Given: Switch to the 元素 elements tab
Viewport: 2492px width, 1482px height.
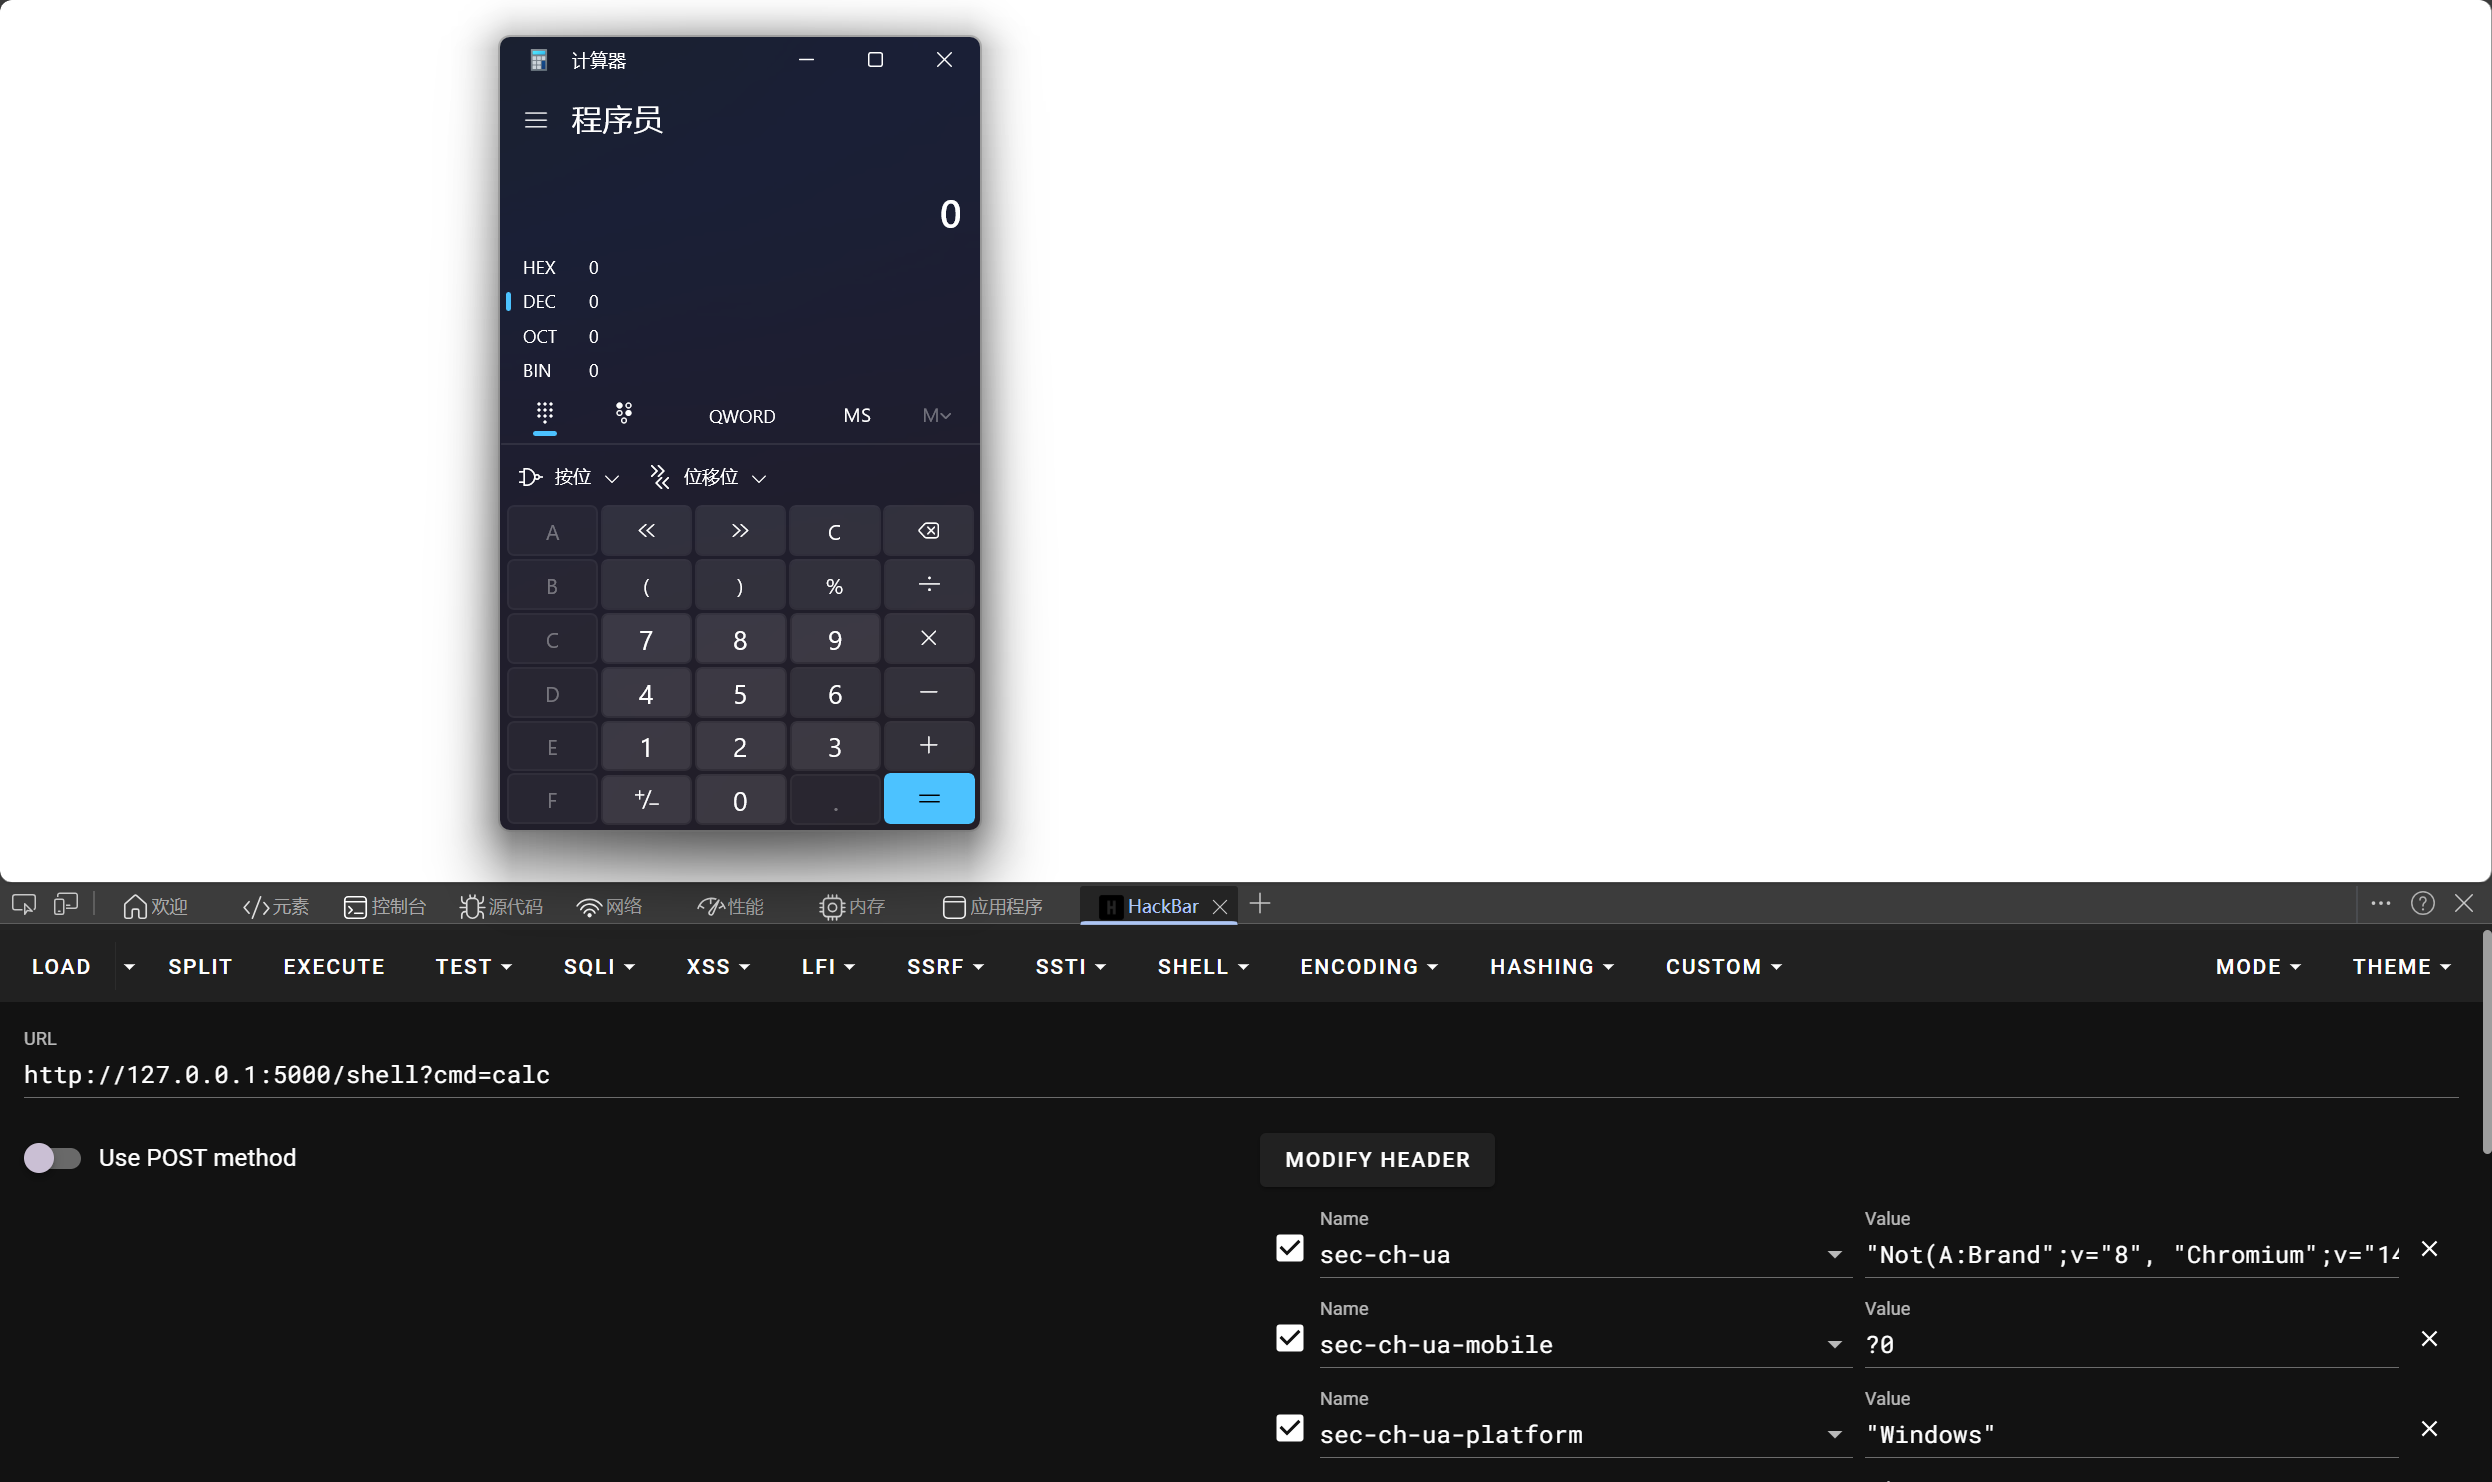Looking at the screenshot, I should point(276,906).
